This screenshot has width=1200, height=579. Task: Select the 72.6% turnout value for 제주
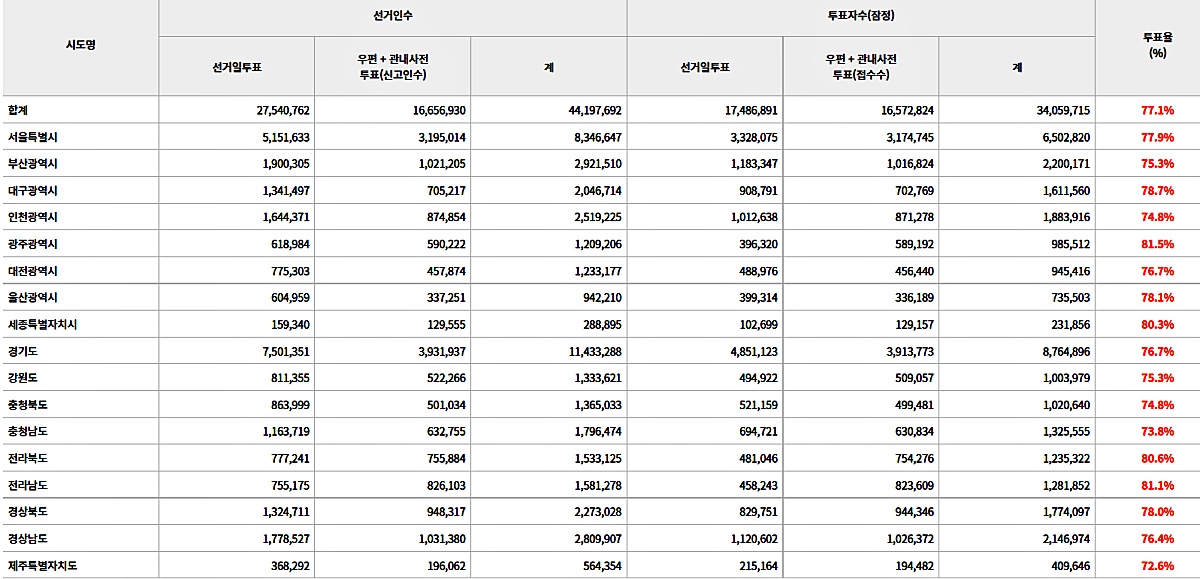[x=1157, y=566]
